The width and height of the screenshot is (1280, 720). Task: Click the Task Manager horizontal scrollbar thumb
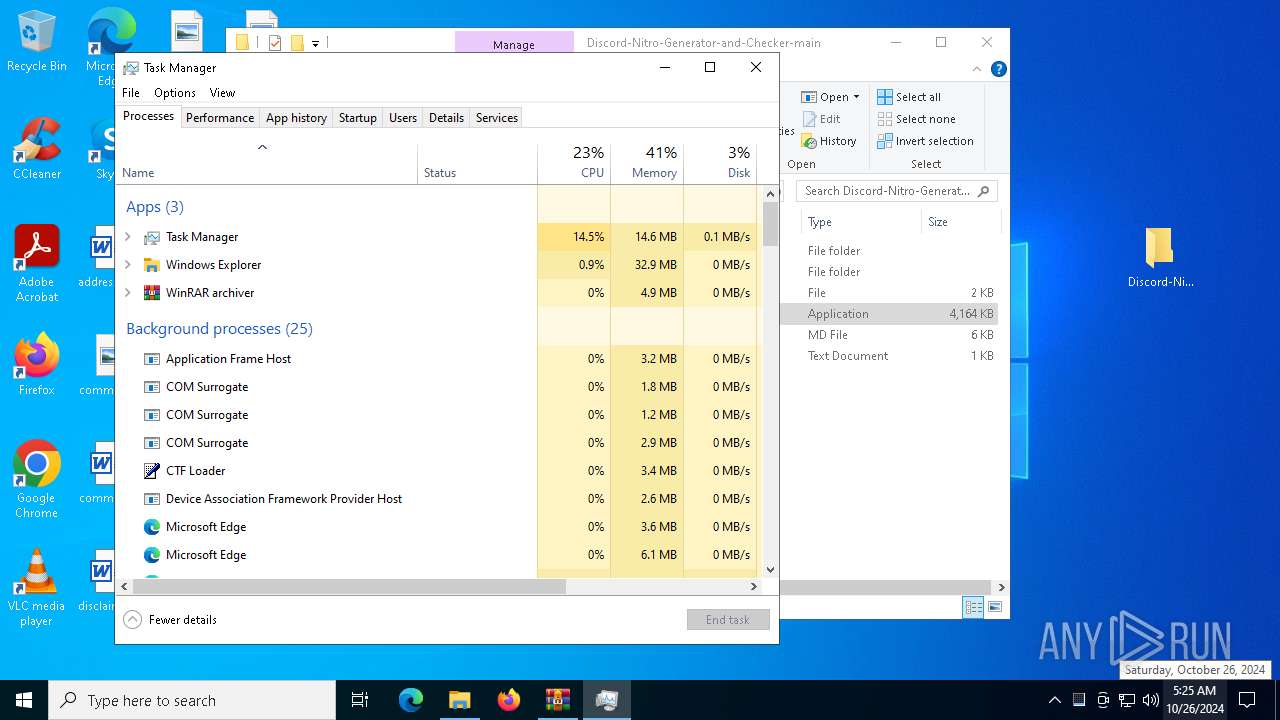(349, 587)
